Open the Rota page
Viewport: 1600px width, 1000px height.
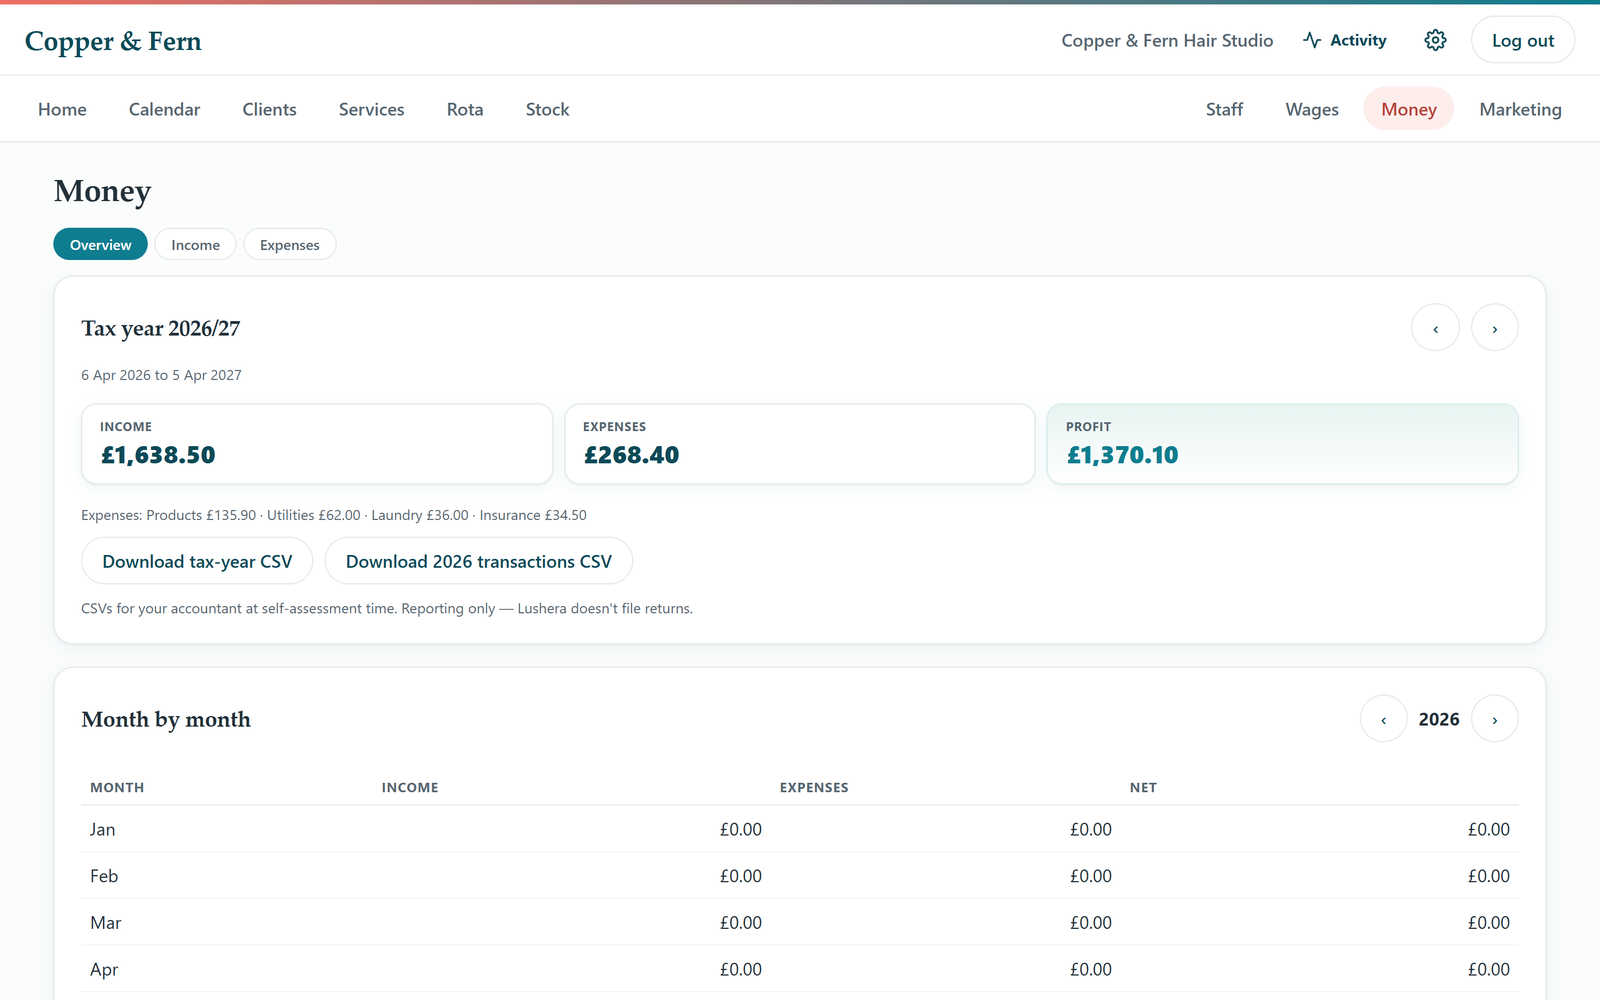point(465,109)
